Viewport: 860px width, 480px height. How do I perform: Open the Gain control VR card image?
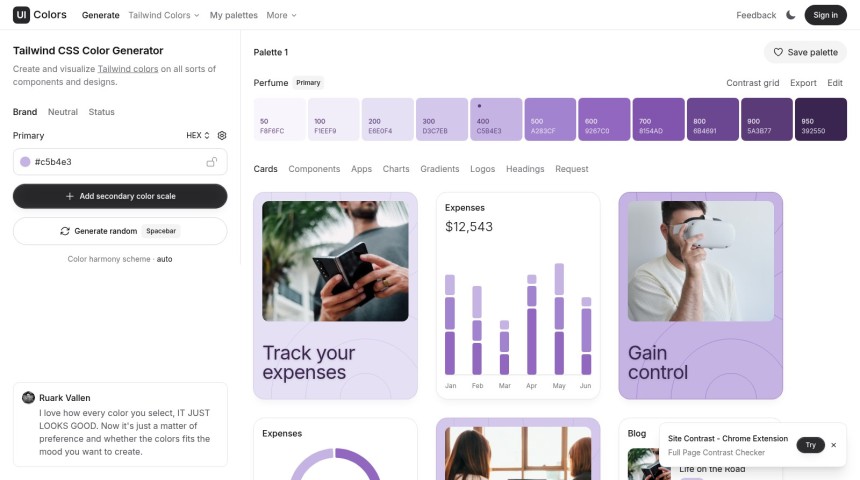pyautogui.click(x=701, y=261)
